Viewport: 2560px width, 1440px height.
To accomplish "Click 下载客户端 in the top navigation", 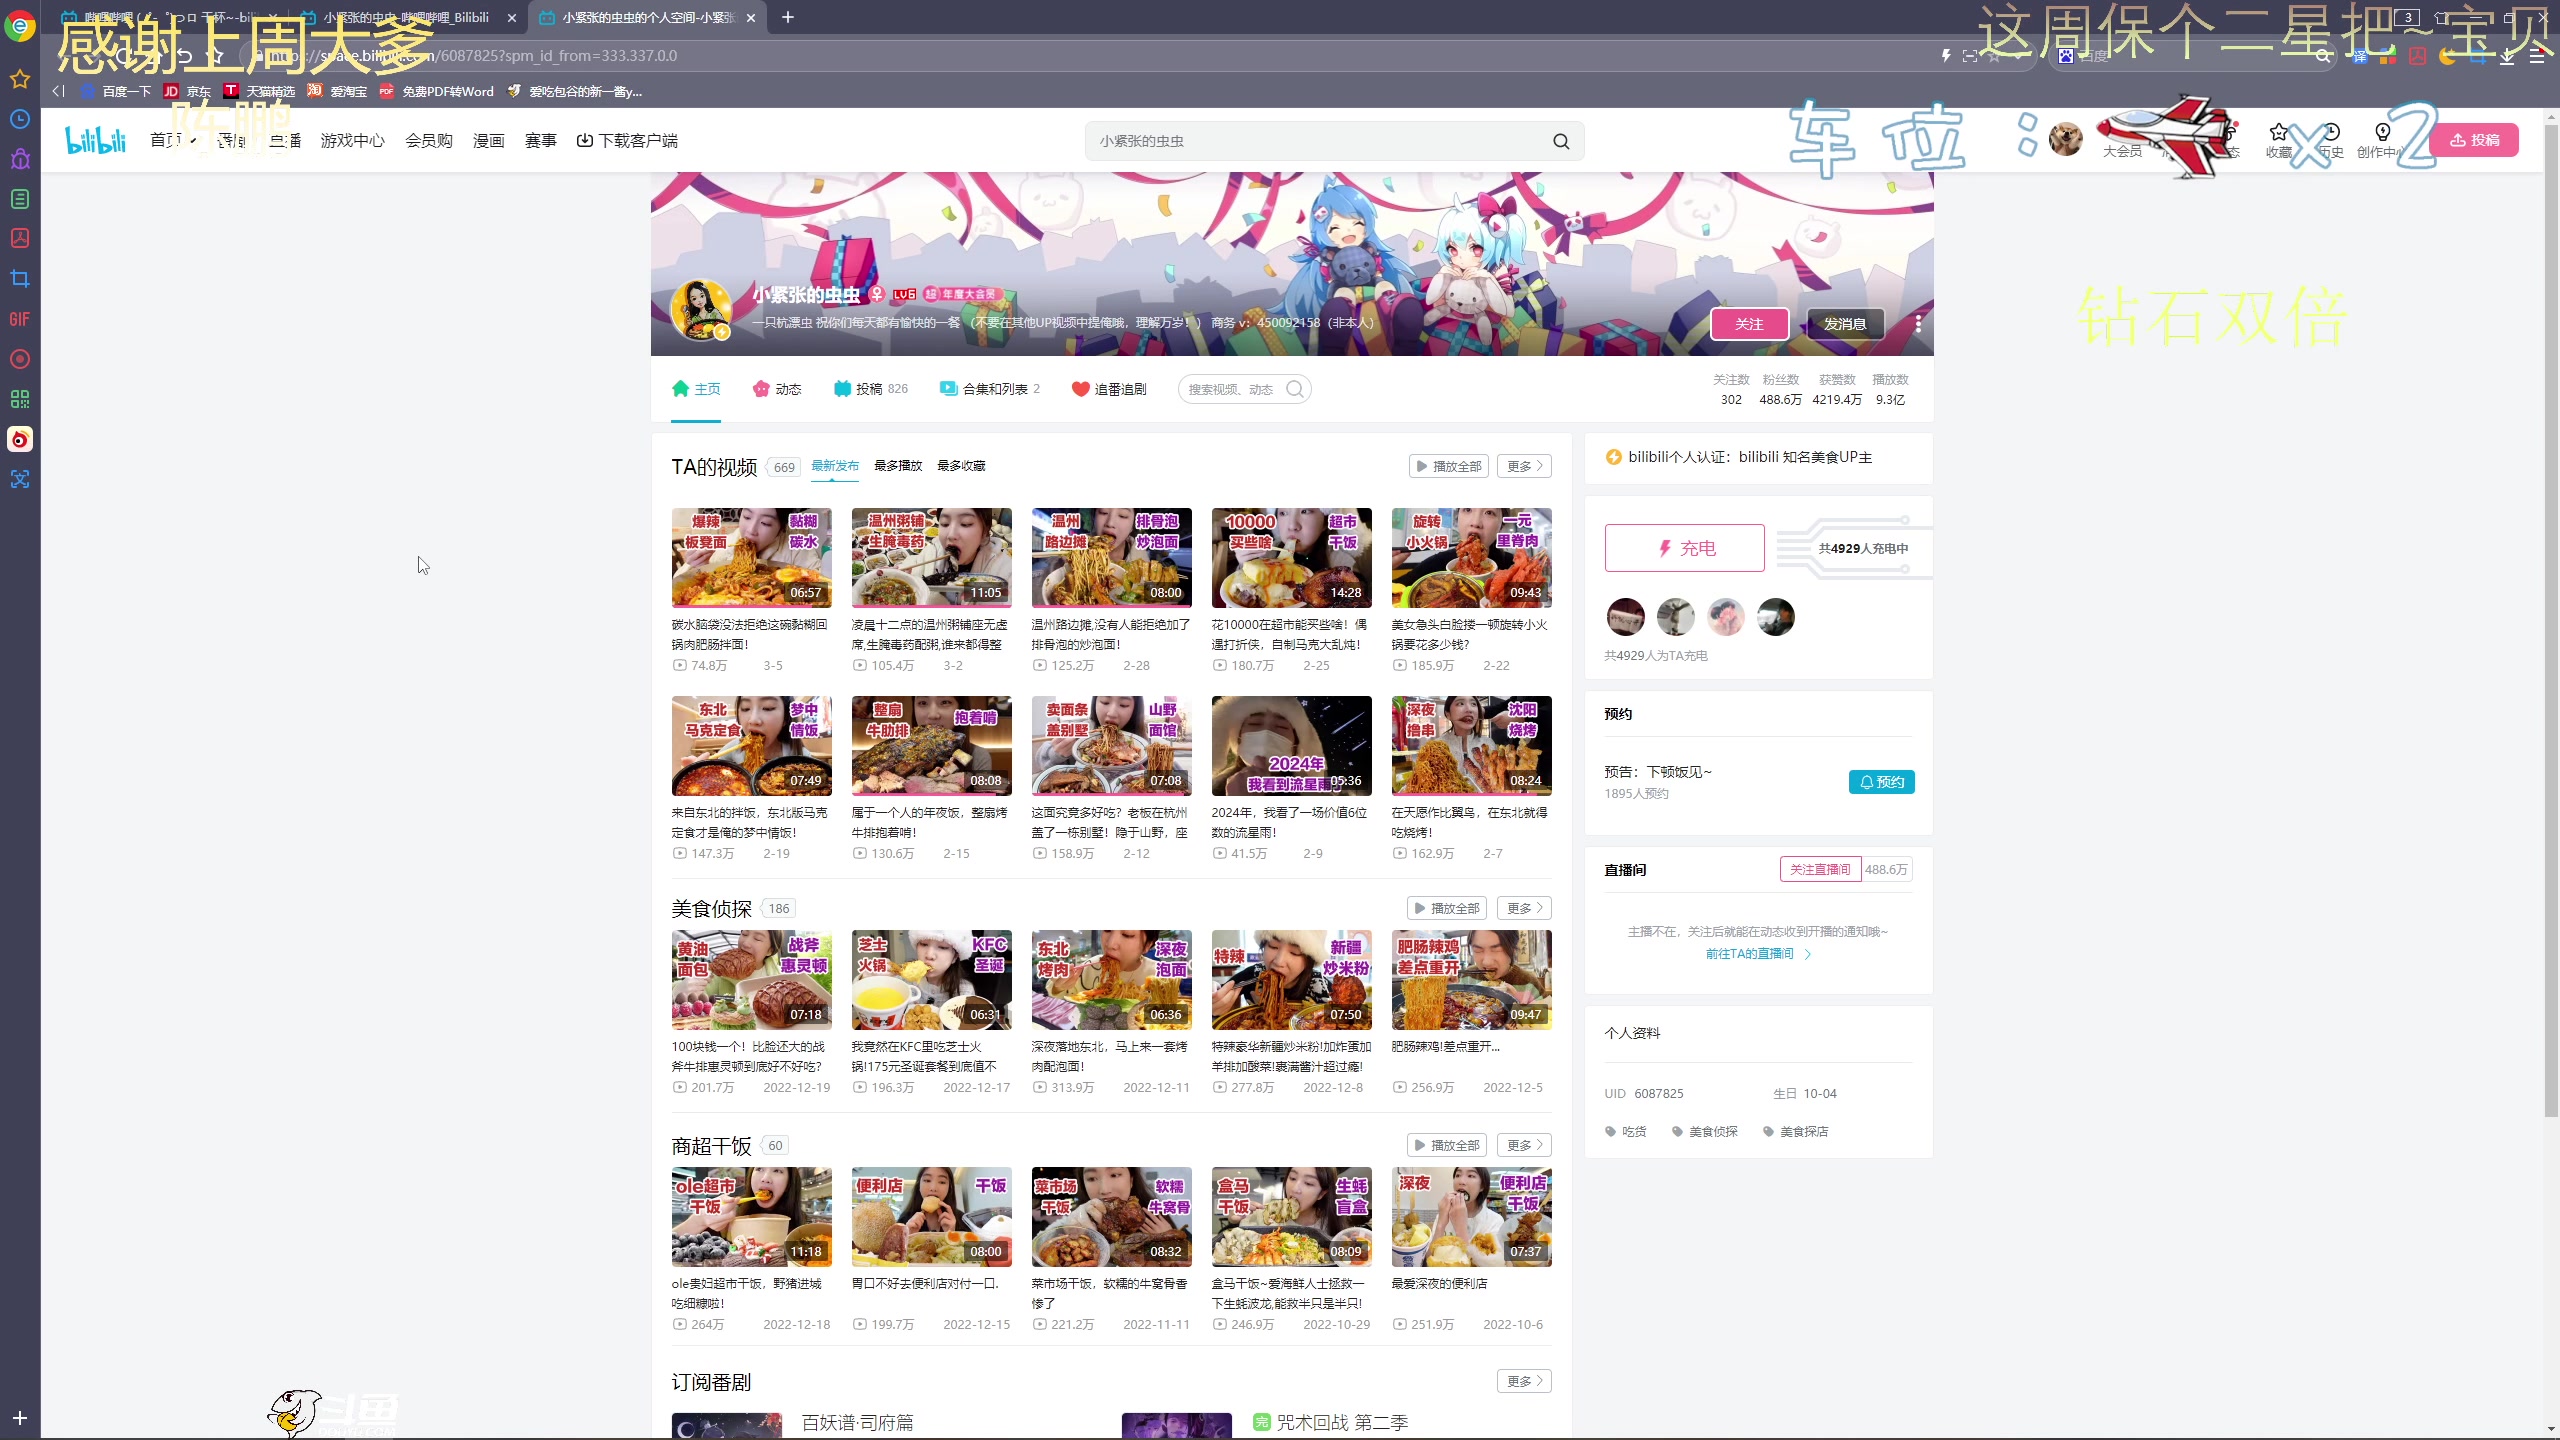I will pos(627,141).
